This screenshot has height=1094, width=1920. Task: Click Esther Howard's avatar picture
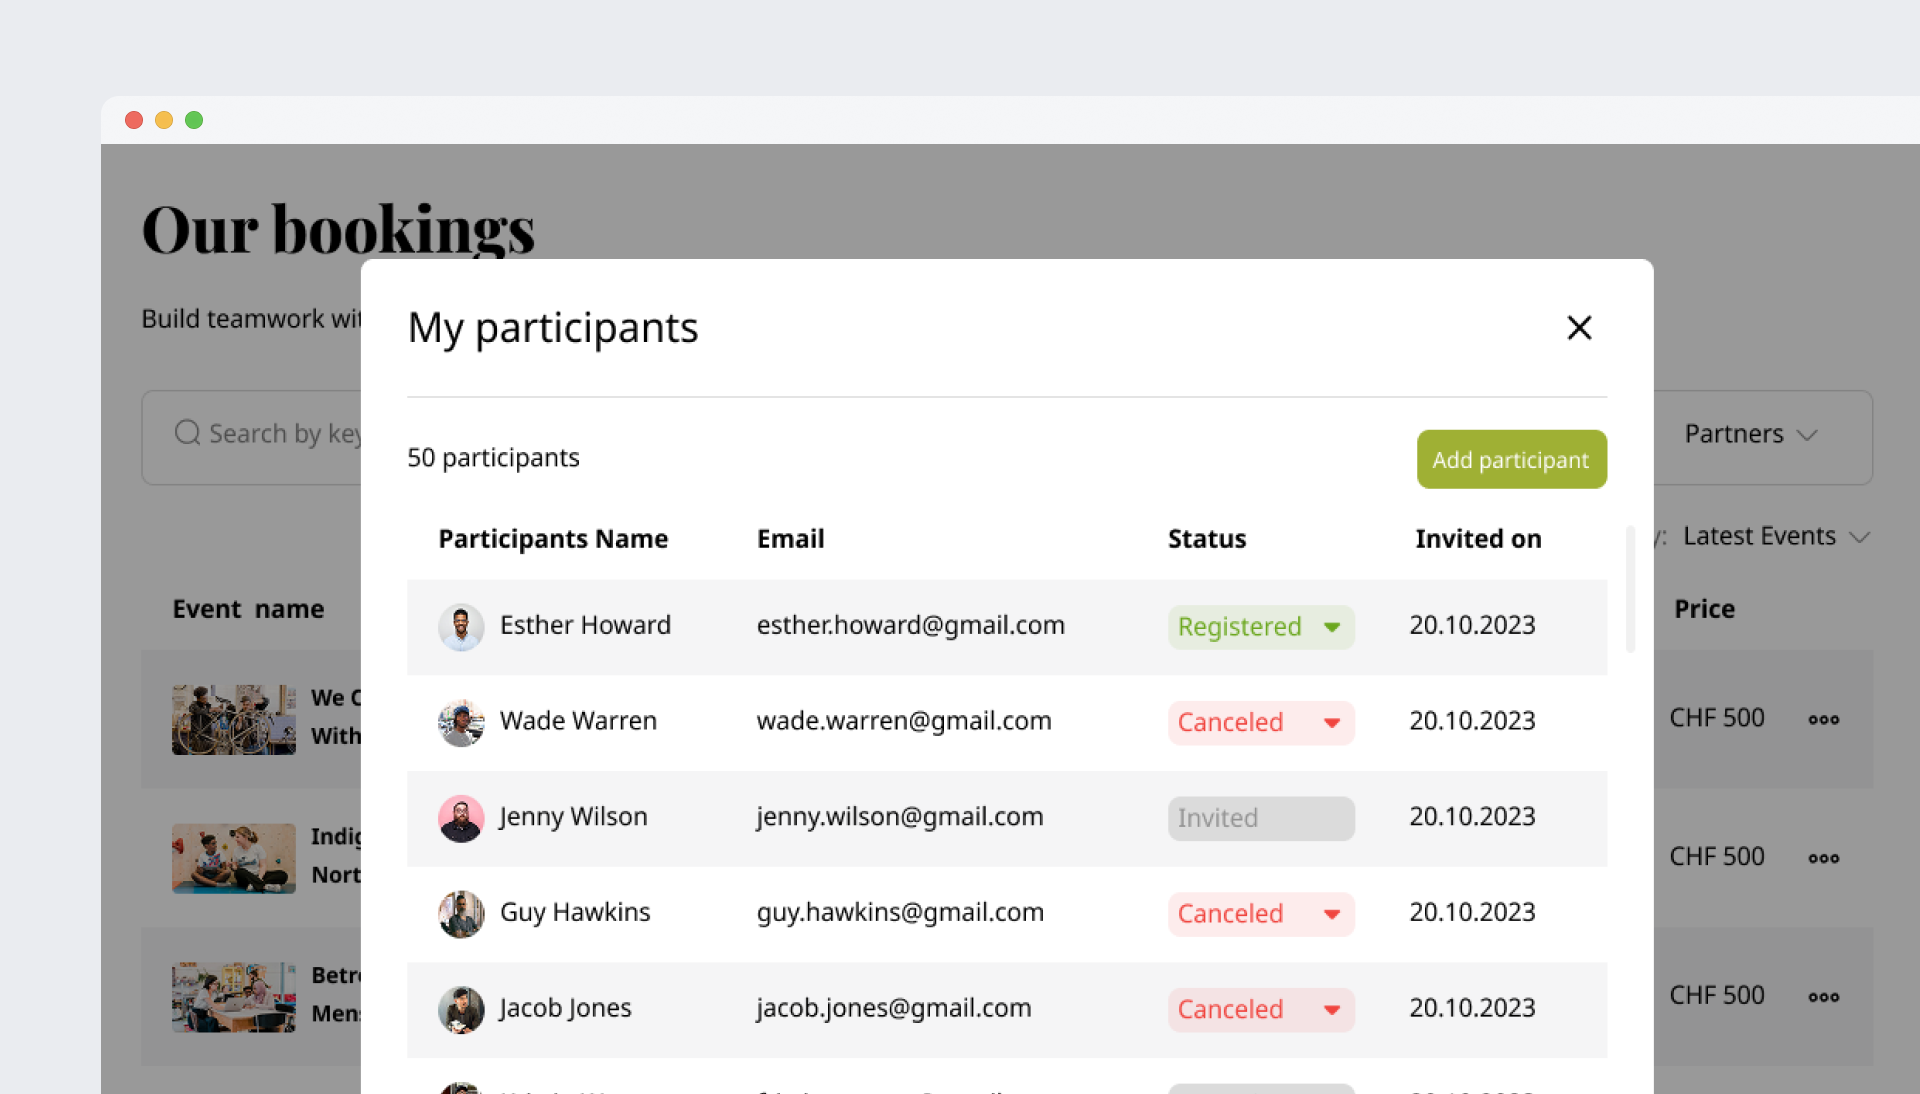(461, 627)
